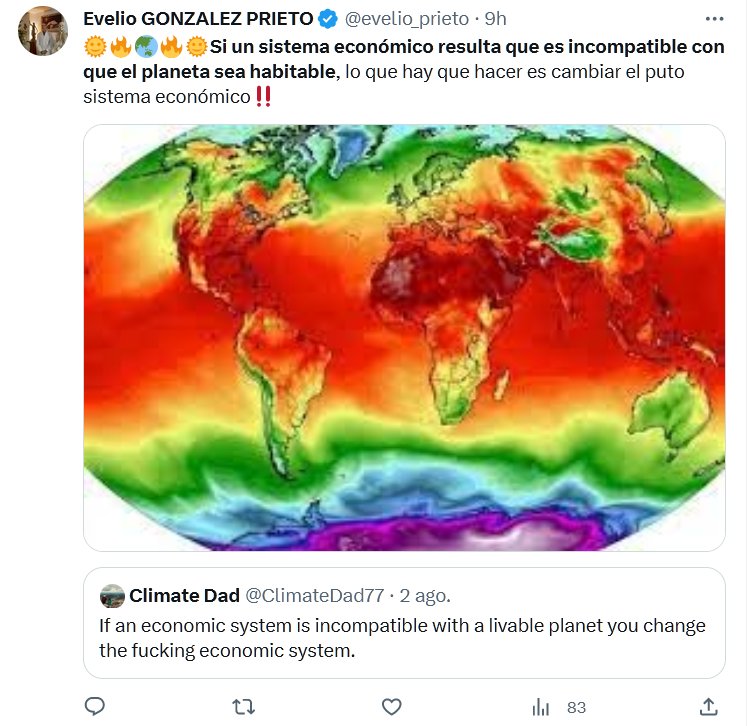Click the 83 views count
The width and height of the screenshot is (752, 726).
[576, 707]
